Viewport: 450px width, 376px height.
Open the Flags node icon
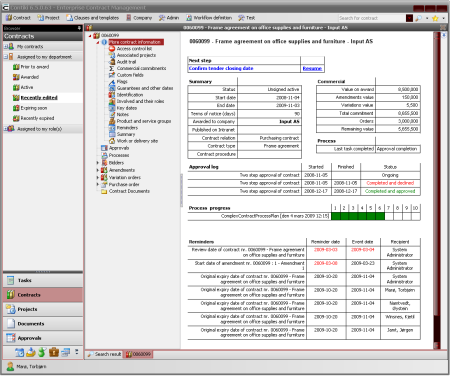[x=112, y=82]
